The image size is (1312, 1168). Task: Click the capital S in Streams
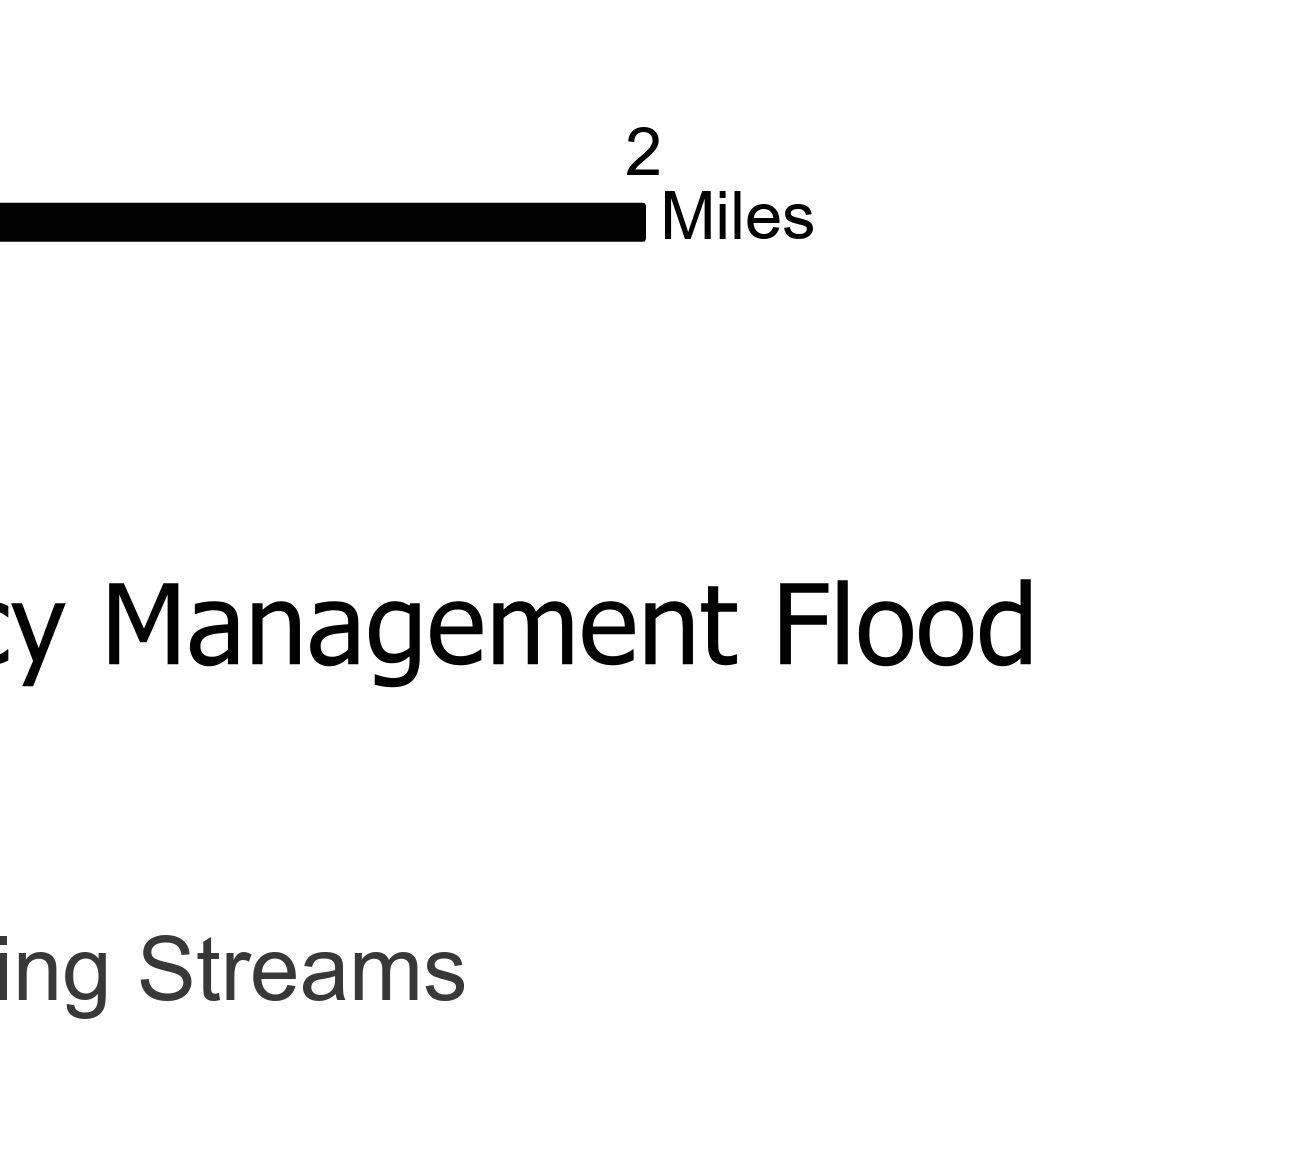tap(165, 968)
